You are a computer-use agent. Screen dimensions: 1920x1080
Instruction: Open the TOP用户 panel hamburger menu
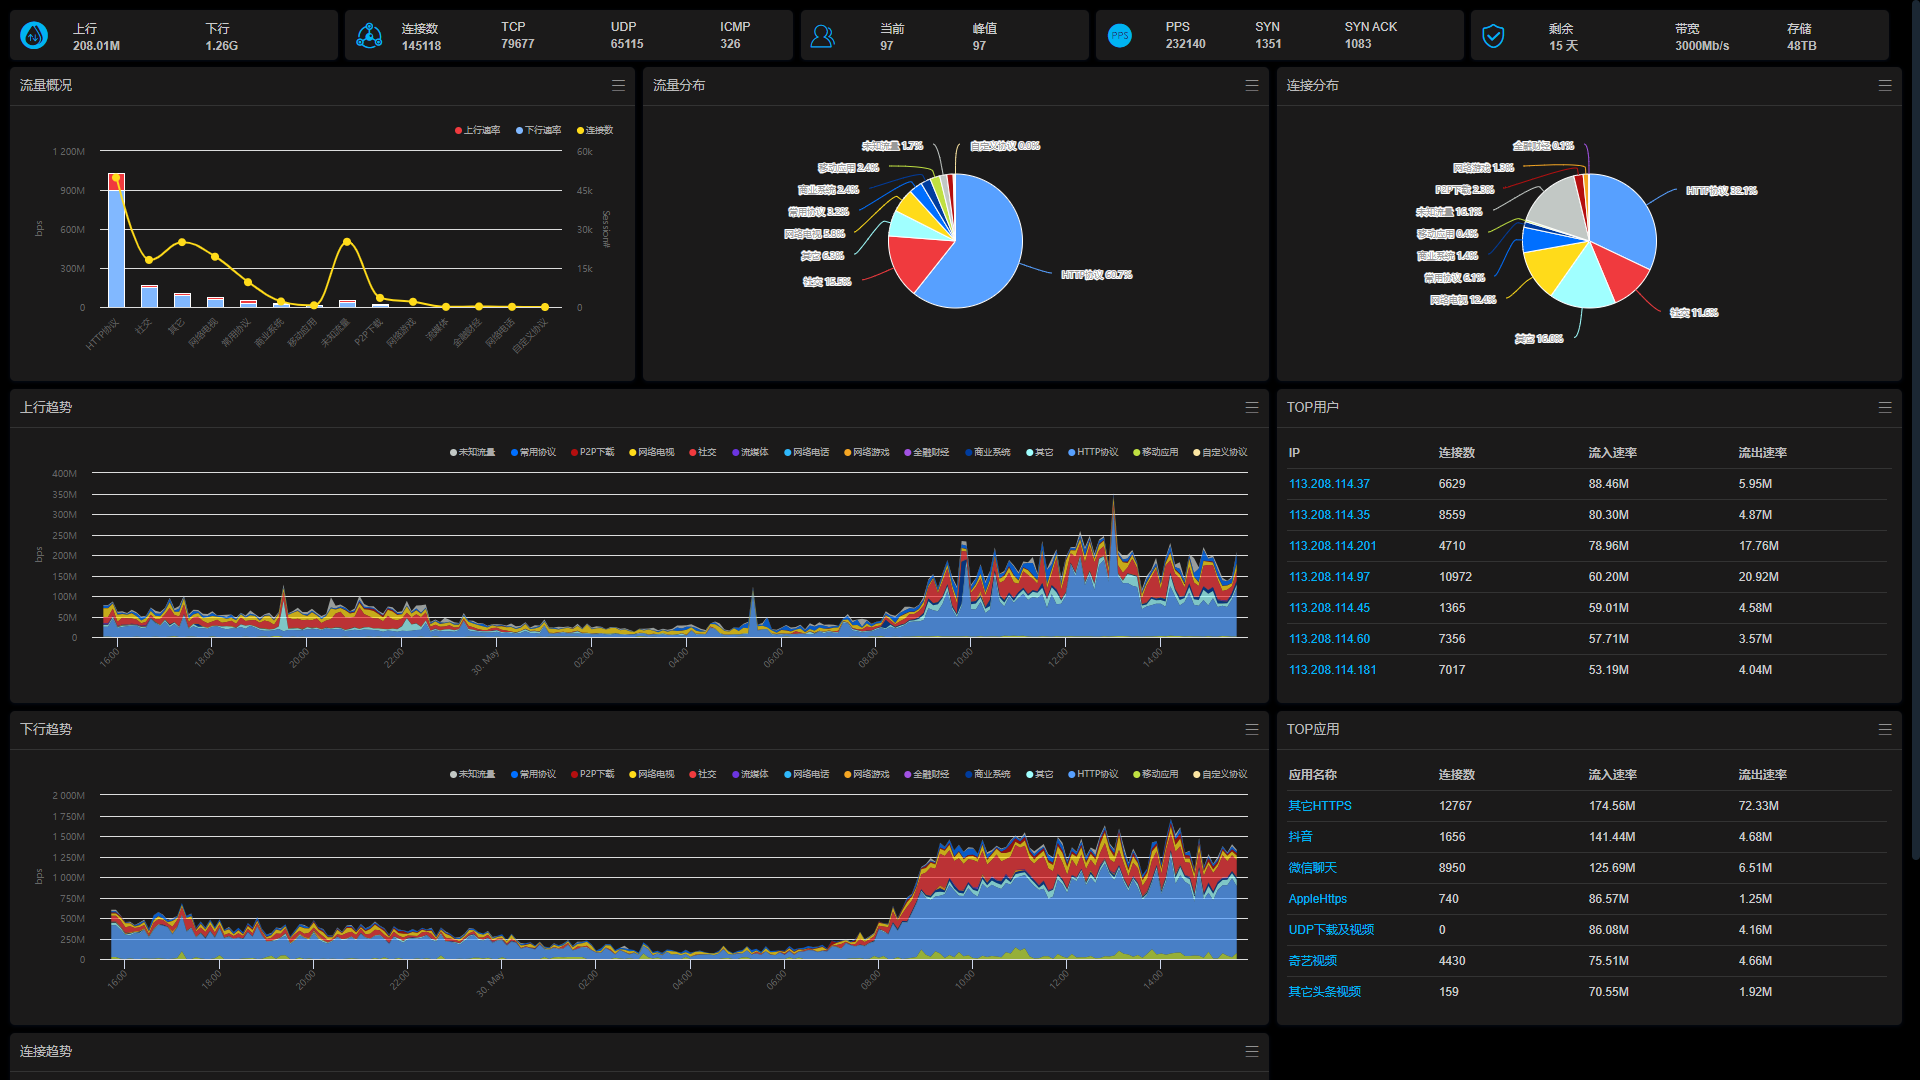click(1884, 408)
